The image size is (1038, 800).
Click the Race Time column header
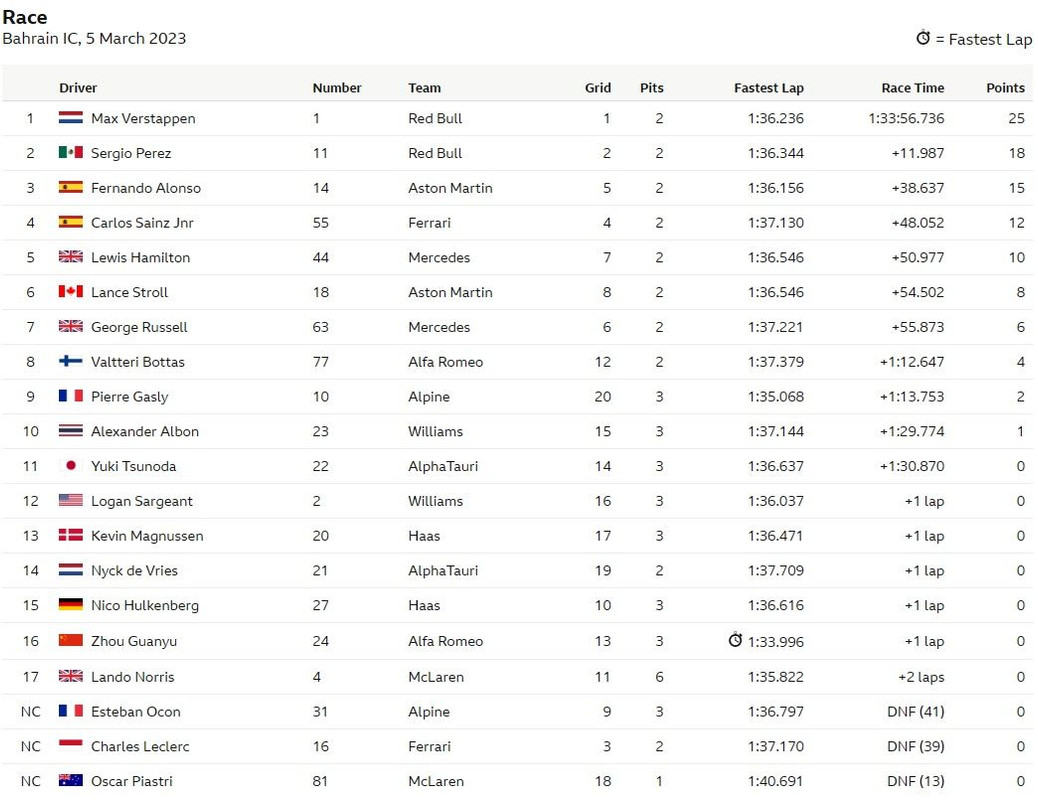point(913,87)
